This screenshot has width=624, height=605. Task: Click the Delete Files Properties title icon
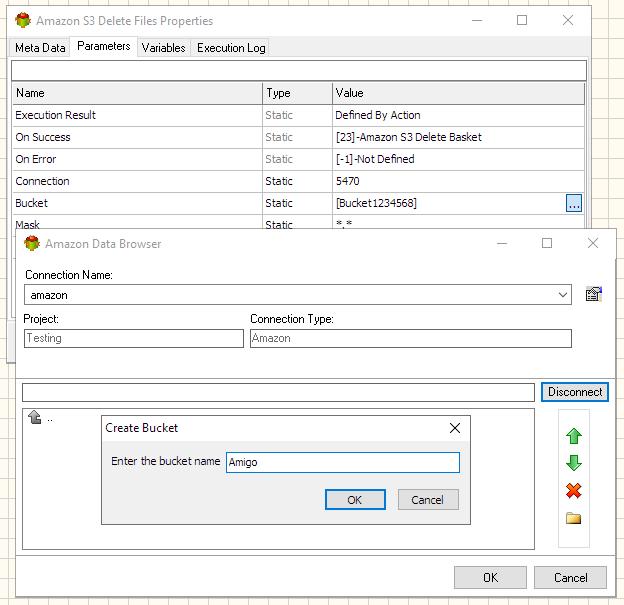pyautogui.click(x=23, y=20)
